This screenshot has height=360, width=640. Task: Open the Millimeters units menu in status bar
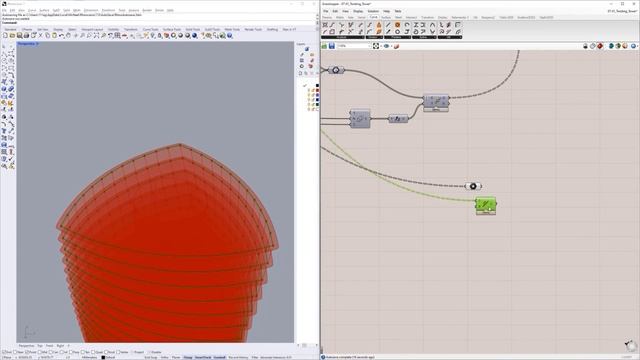pos(89,357)
